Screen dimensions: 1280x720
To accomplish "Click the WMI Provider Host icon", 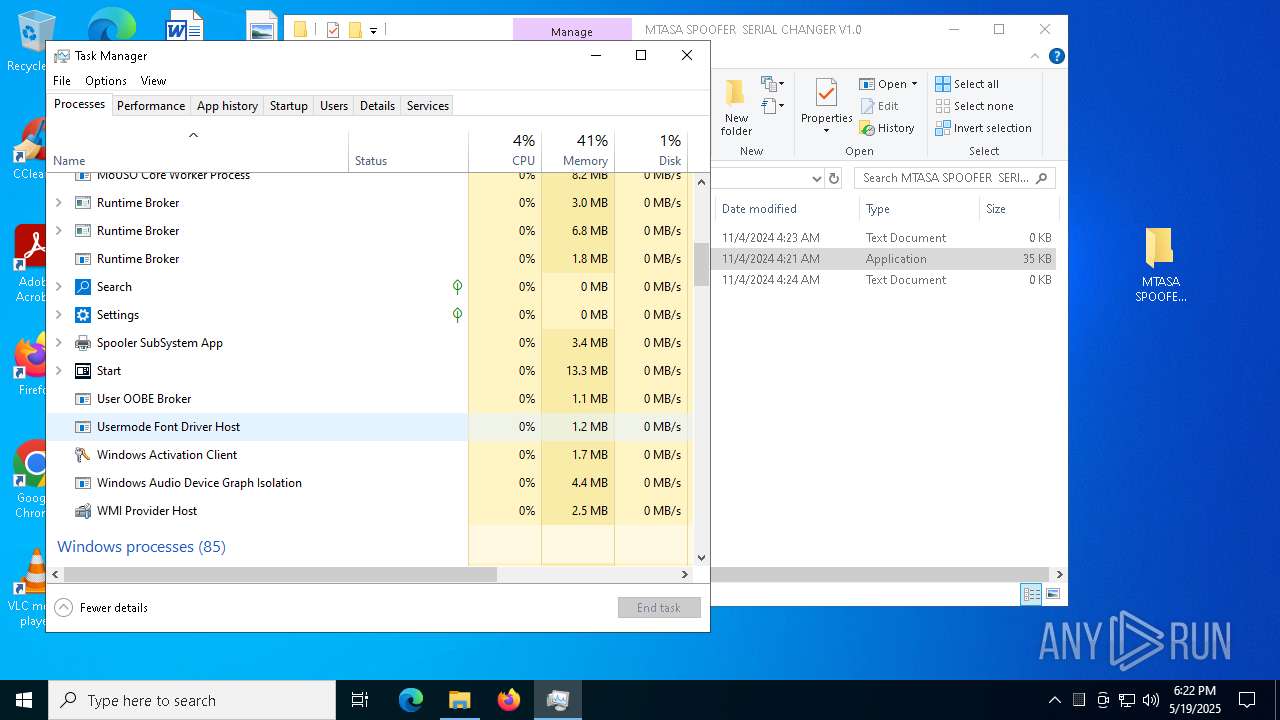I will [x=83, y=511].
